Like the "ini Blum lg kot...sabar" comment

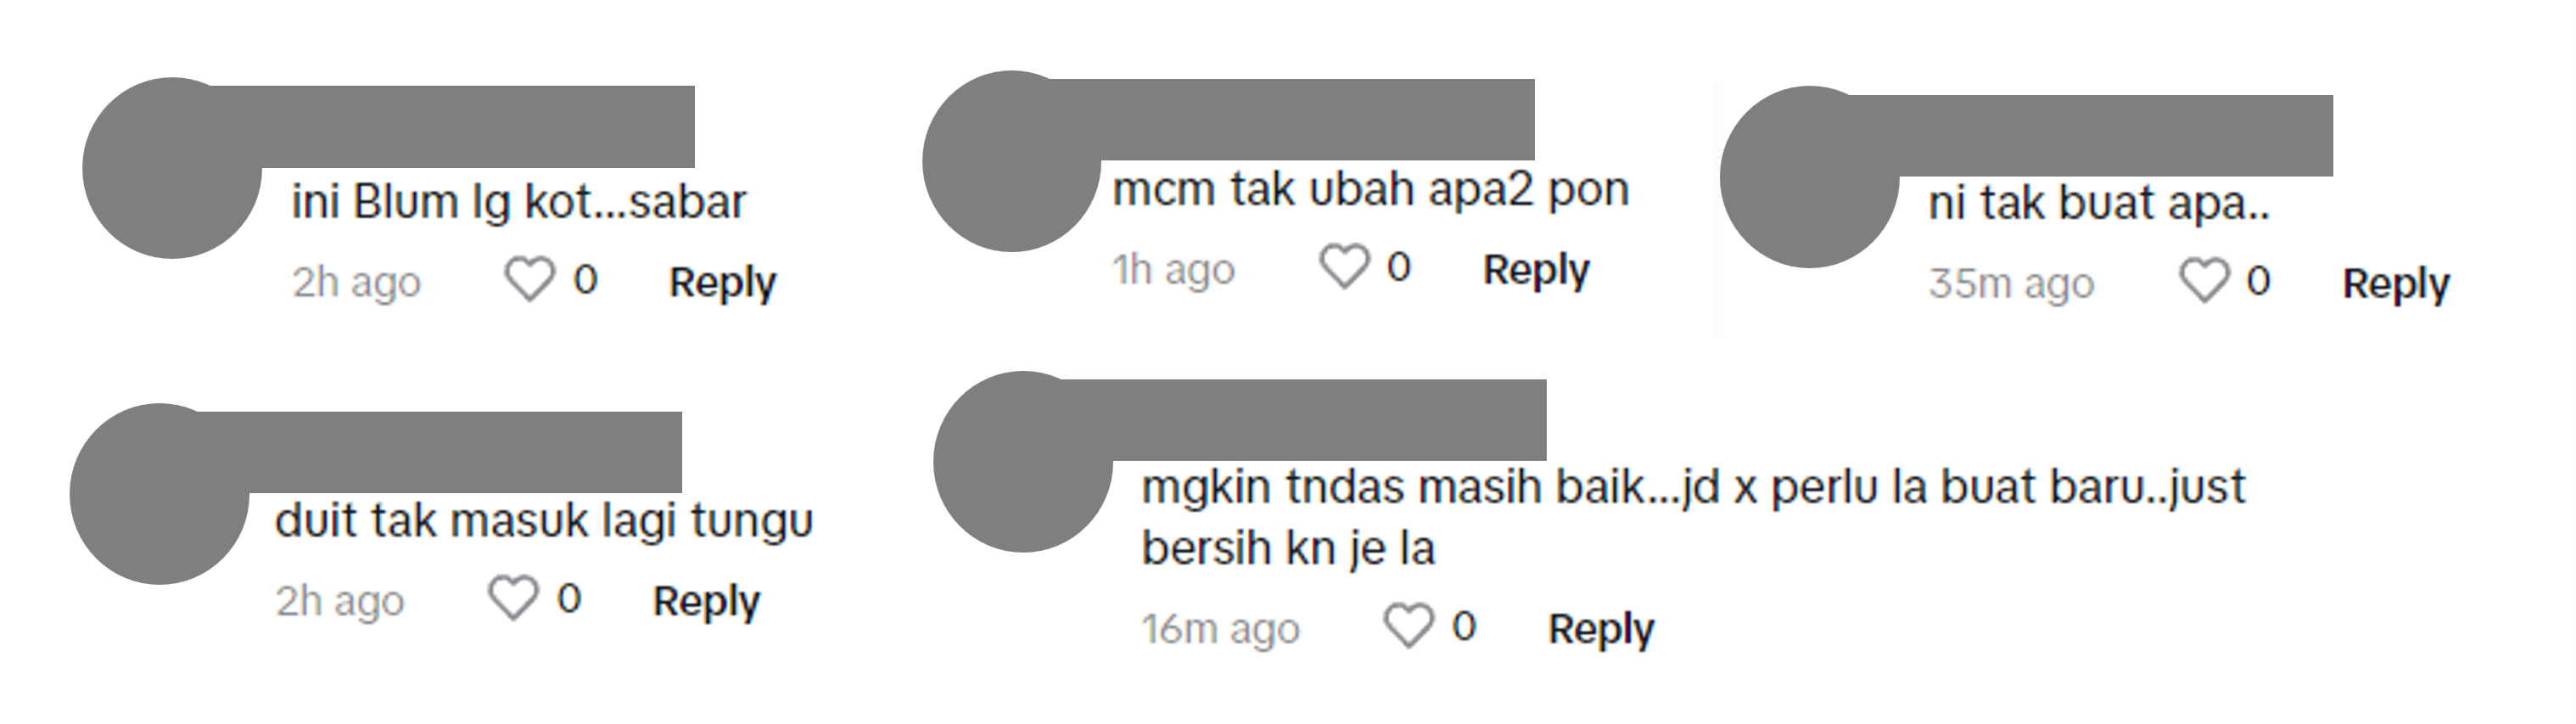point(529,279)
